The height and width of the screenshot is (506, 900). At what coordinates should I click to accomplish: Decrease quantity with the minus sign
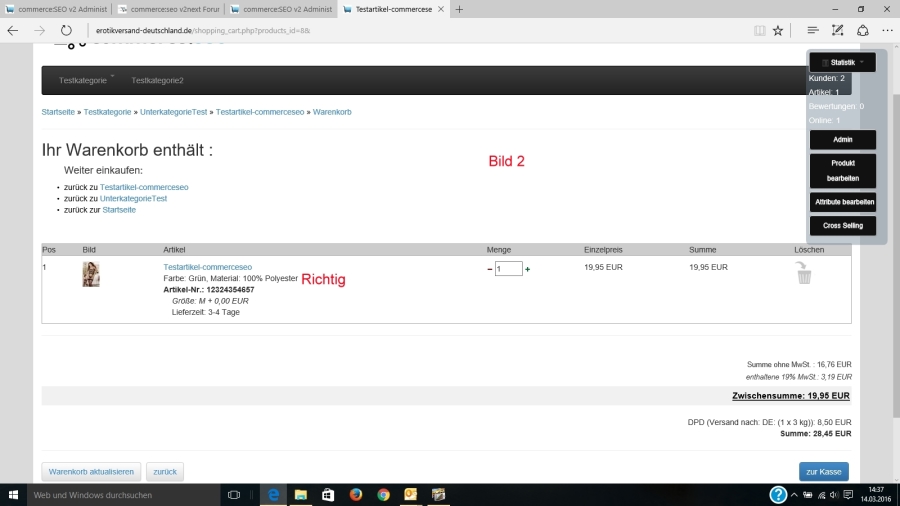pos(489,269)
